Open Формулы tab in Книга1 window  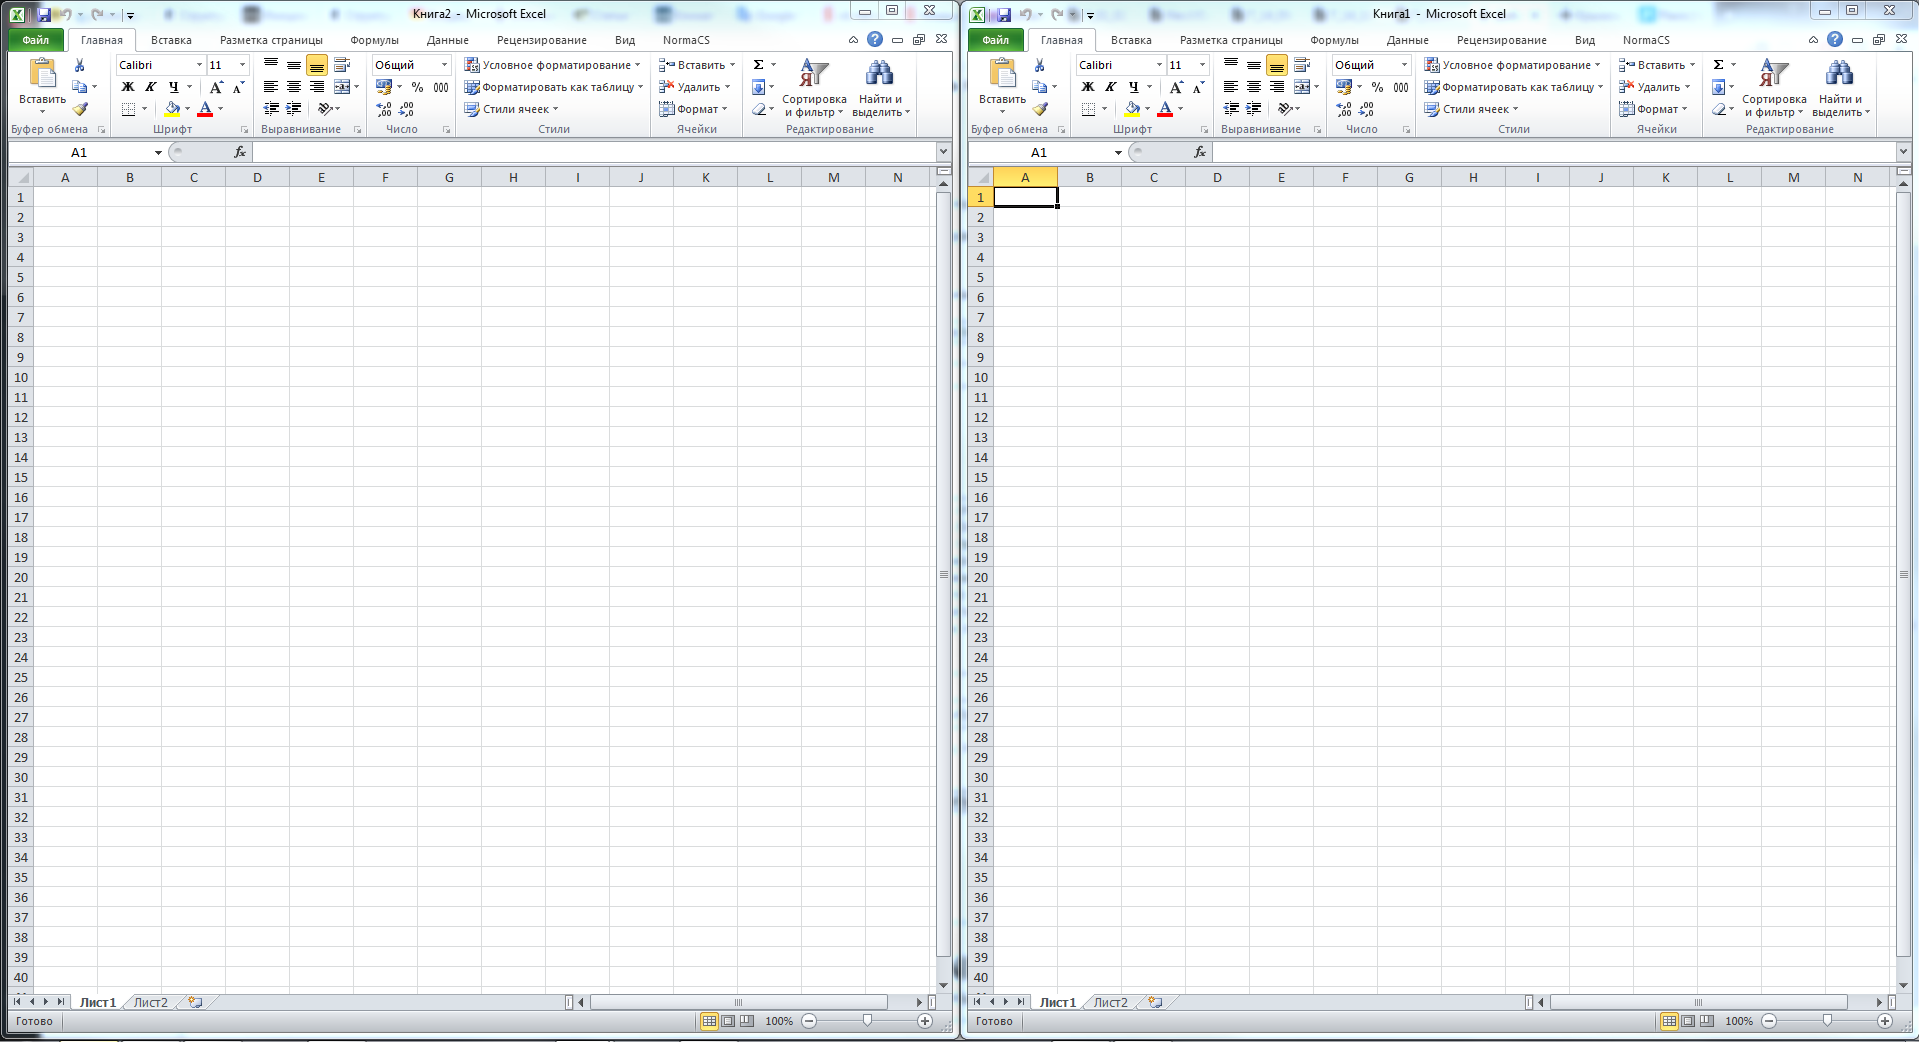1334,40
